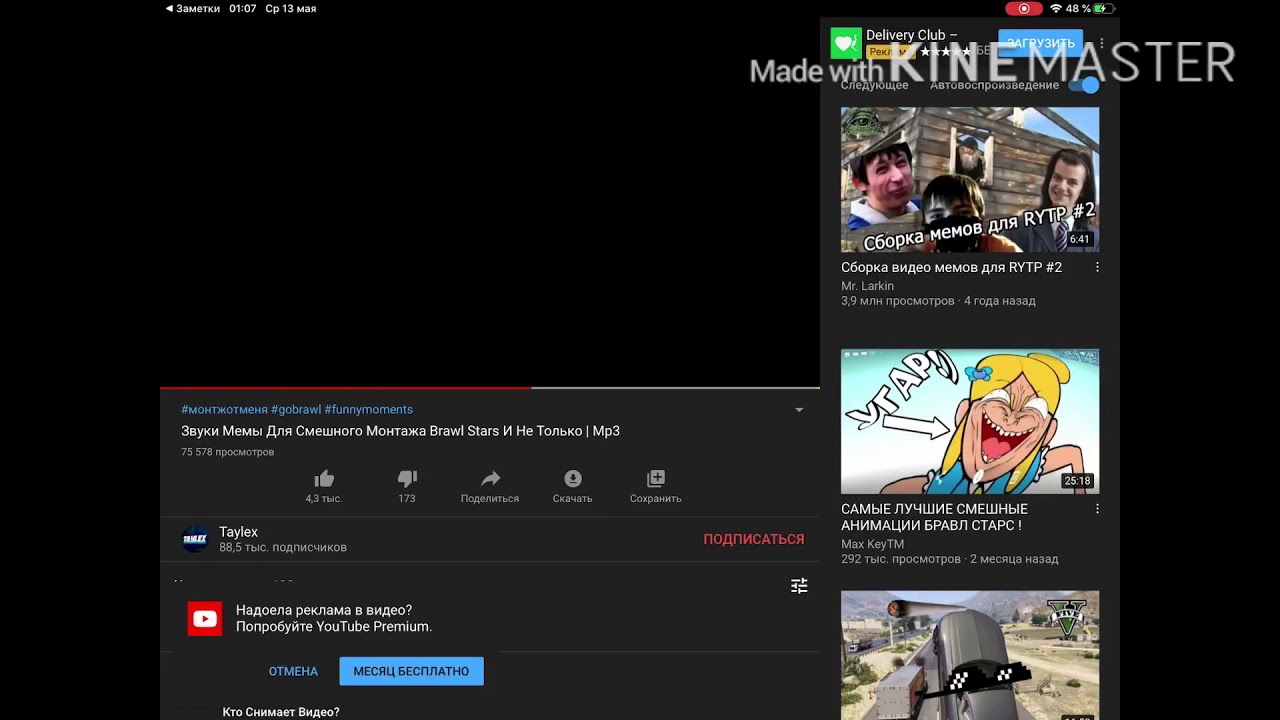Tap the black video player area

[490, 200]
